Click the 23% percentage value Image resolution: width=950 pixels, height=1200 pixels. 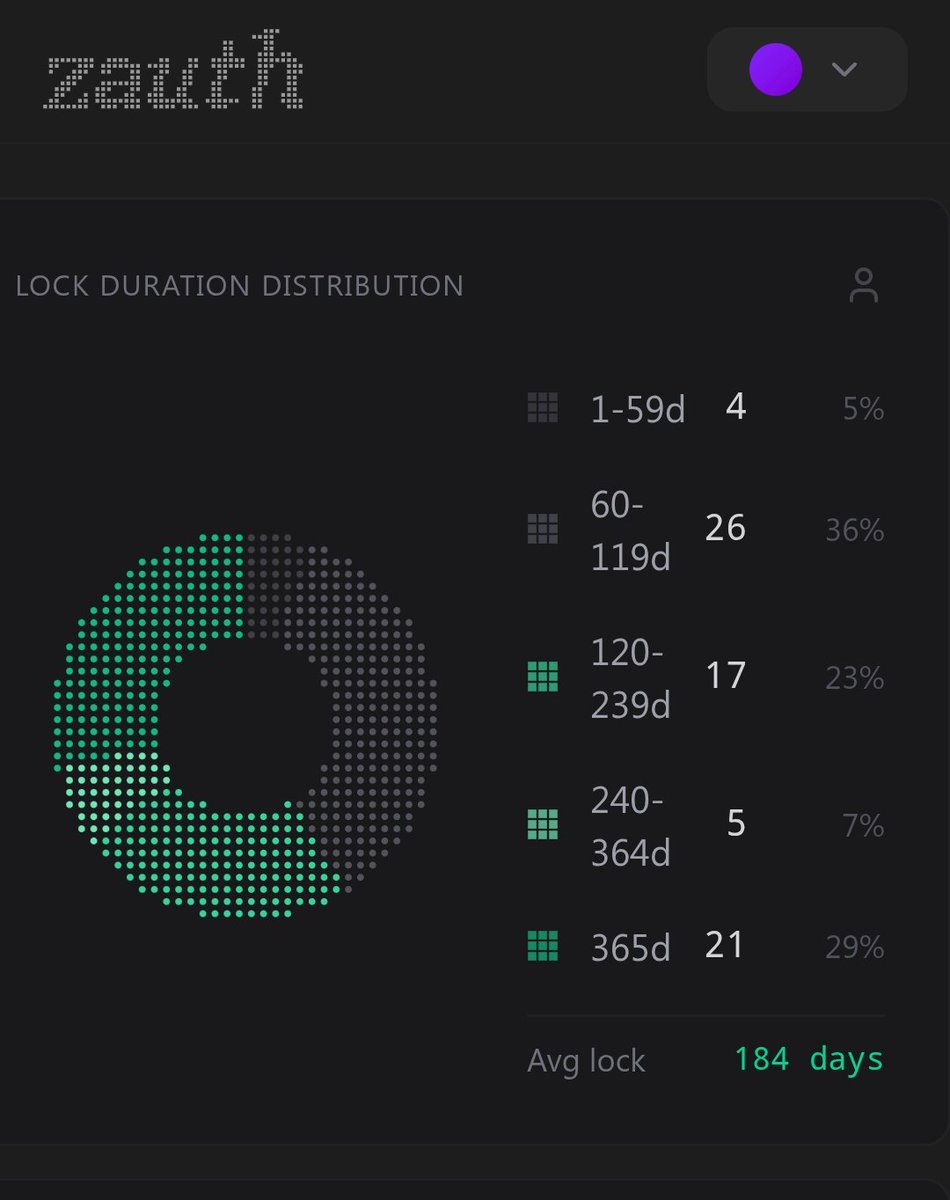pos(855,678)
